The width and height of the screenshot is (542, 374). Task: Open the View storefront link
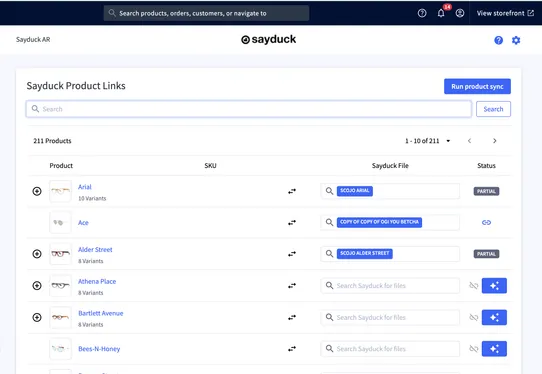click(505, 13)
